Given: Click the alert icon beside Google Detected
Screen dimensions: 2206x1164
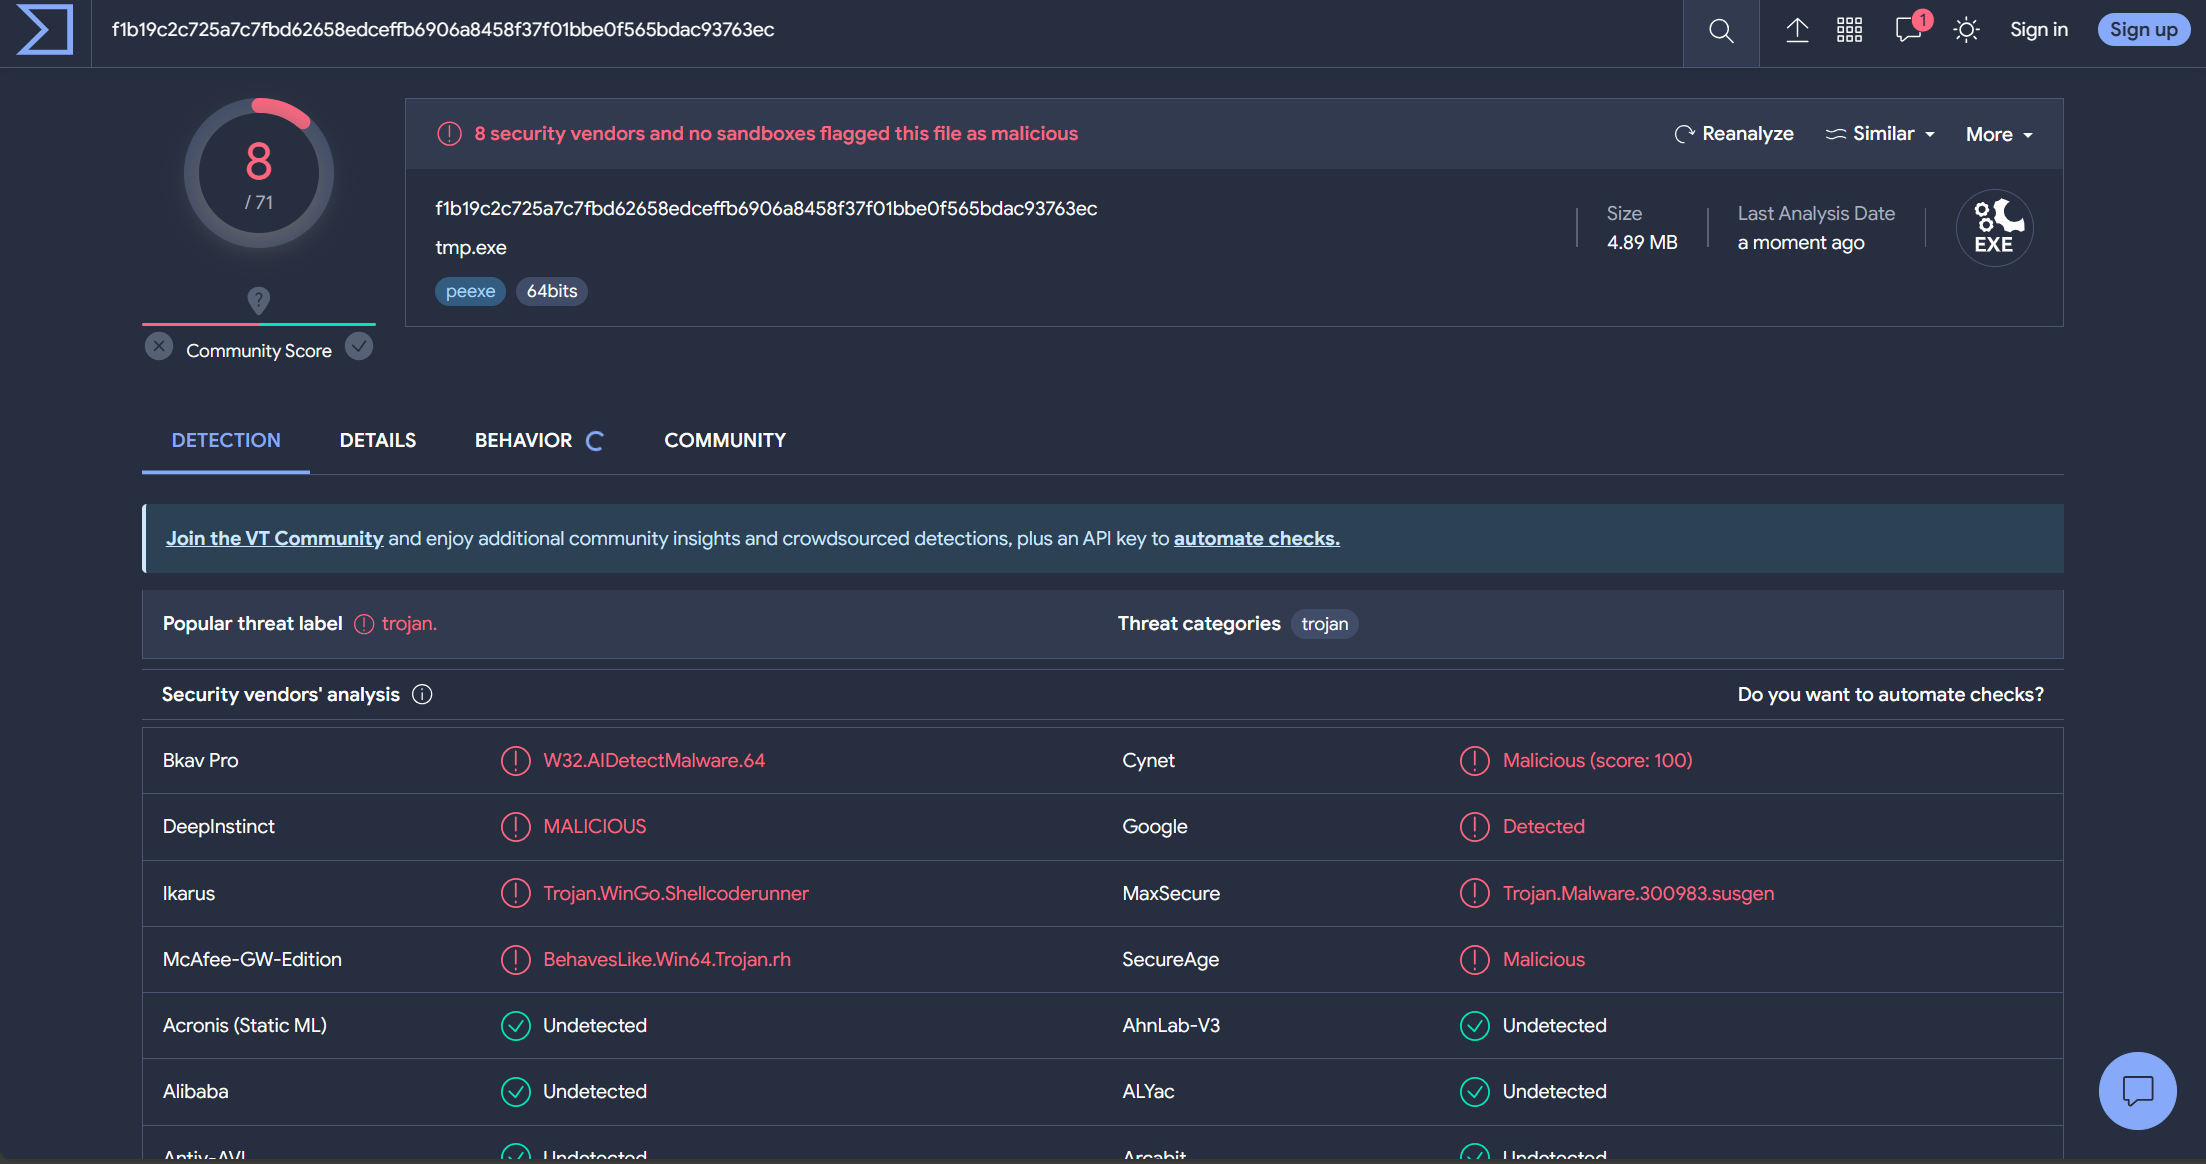Looking at the screenshot, I should (1475, 827).
